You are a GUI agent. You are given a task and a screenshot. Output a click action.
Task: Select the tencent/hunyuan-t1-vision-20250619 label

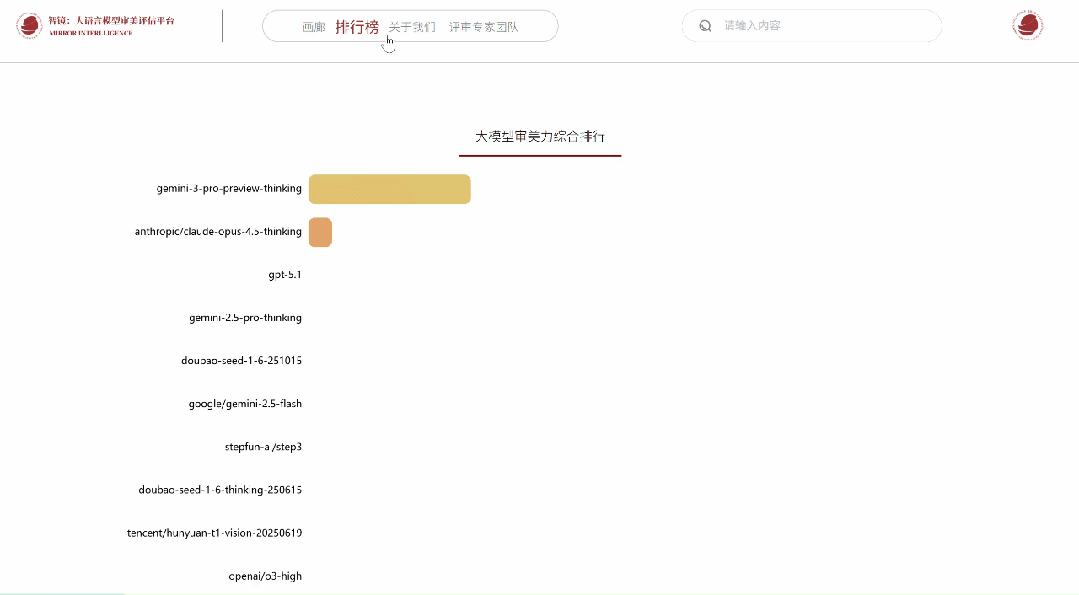click(x=214, y=533)
